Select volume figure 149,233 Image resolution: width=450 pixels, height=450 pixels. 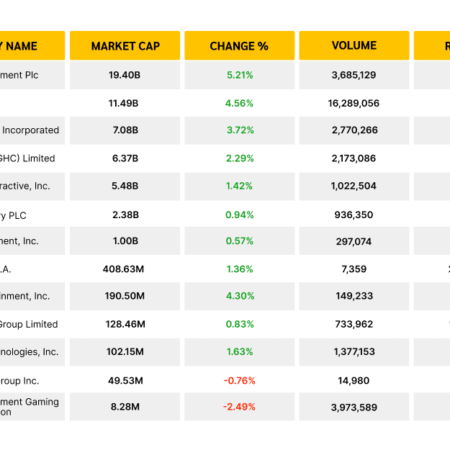click(354, 296)
